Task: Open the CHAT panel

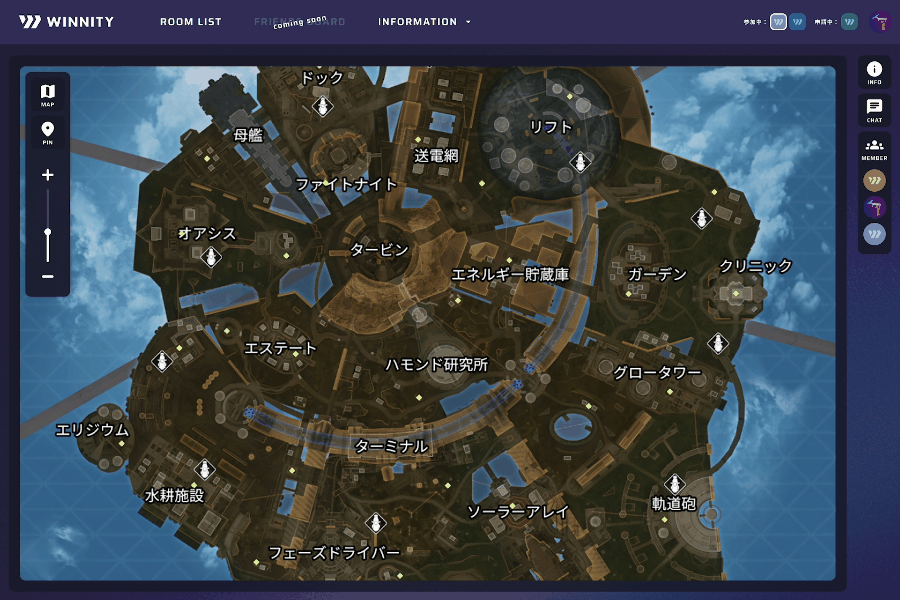Action: click(874, 109)
